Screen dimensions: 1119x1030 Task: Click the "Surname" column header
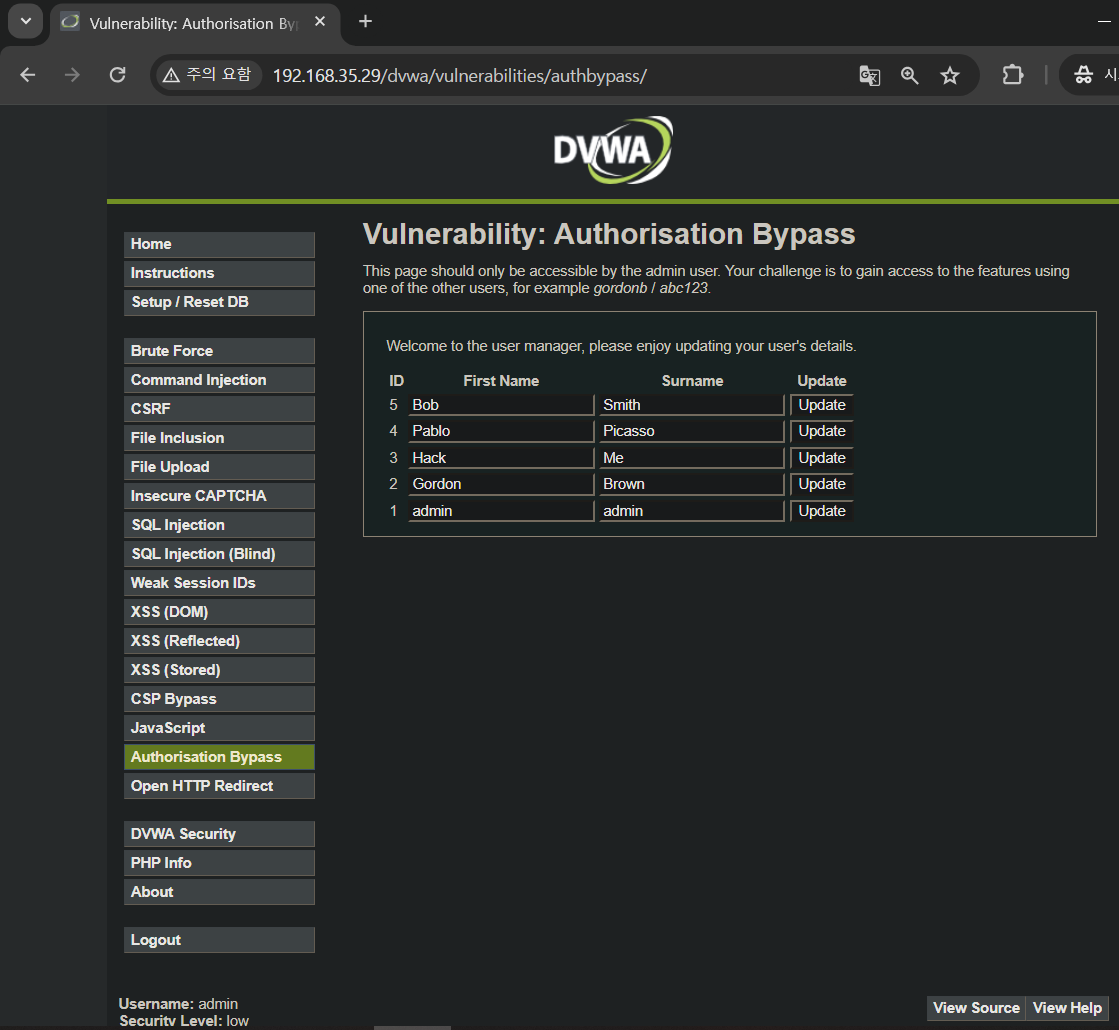[x=692, y=381]
